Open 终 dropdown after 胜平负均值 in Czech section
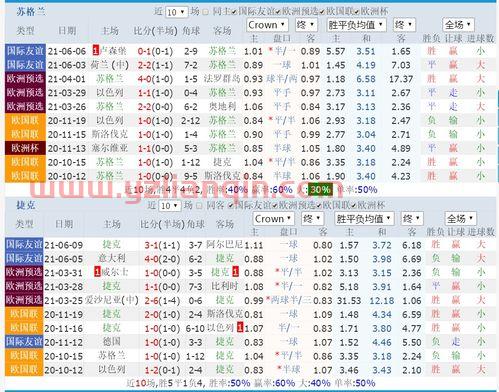This screenshot has width=499, height=392. click(x=412, y=219)
